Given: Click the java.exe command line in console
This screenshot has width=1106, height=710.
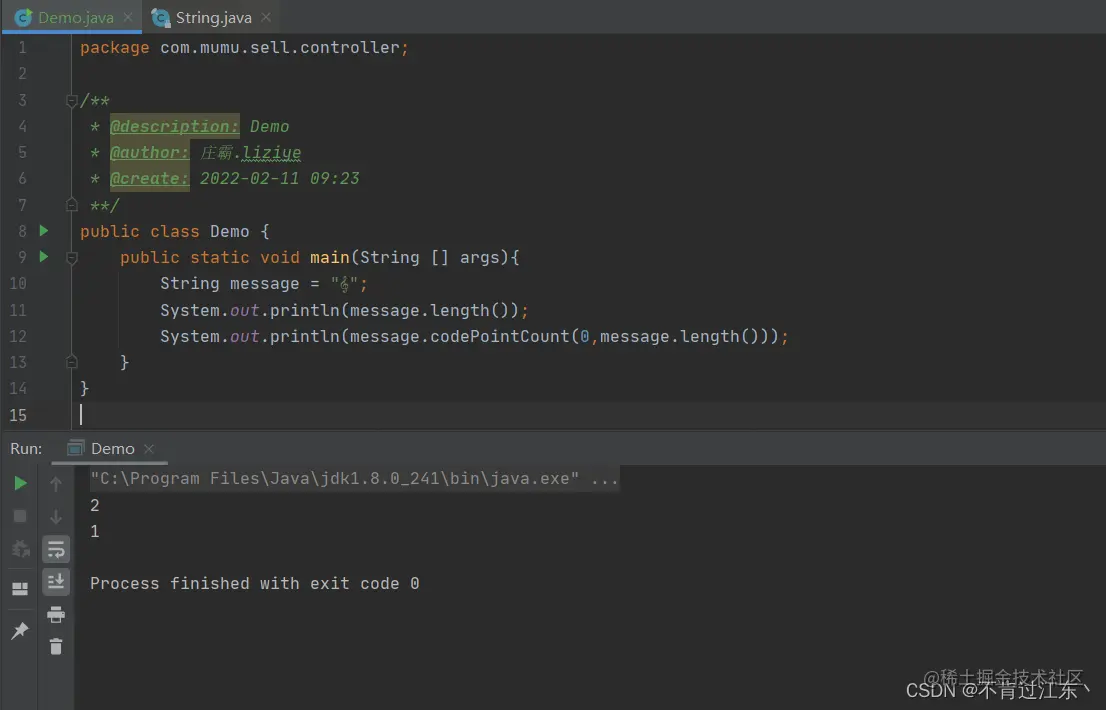Looking at the screenshot, I should [353, 479].
